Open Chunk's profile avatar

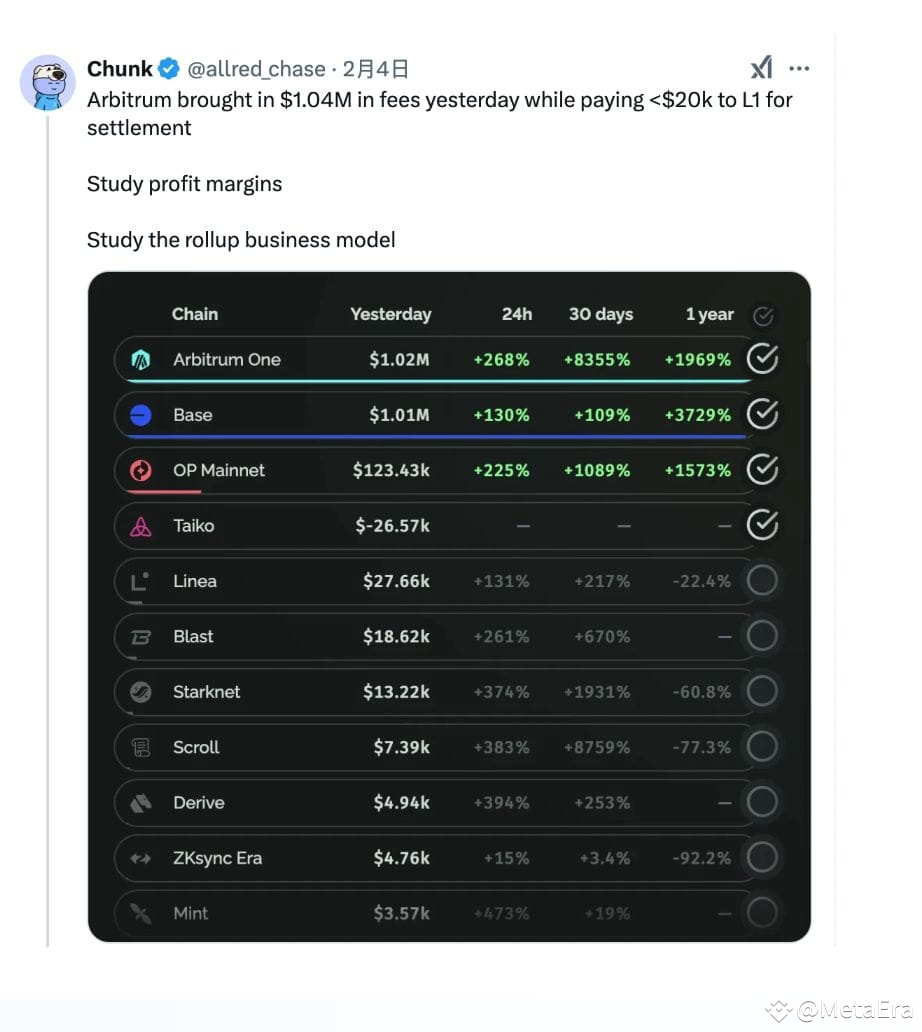pyautogui.click(x=48, y=82)
